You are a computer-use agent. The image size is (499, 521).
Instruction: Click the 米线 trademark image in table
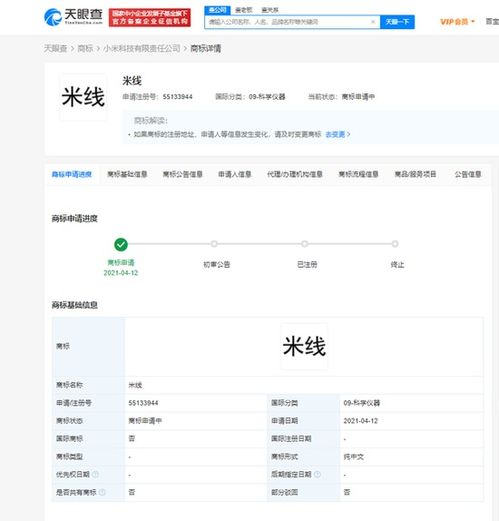point(304,346)
